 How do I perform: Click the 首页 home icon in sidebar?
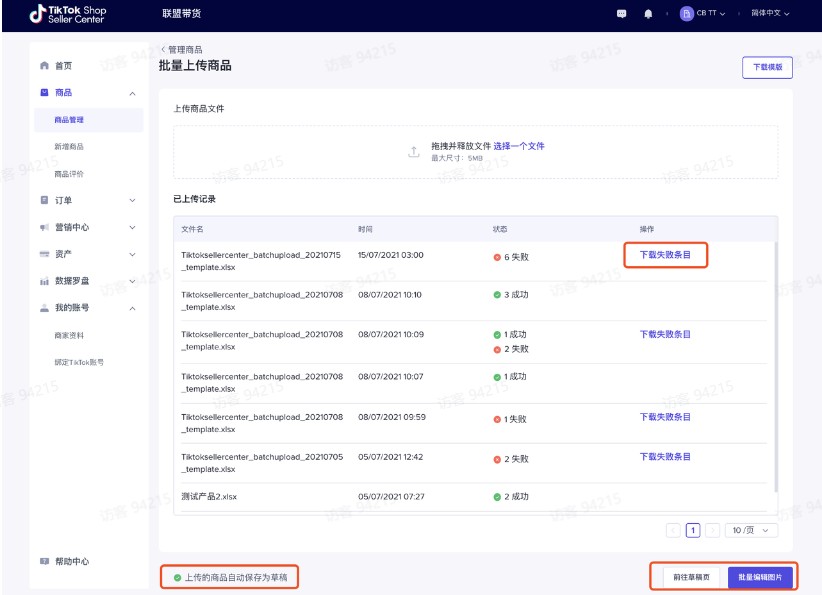click(x=44, y=66)
